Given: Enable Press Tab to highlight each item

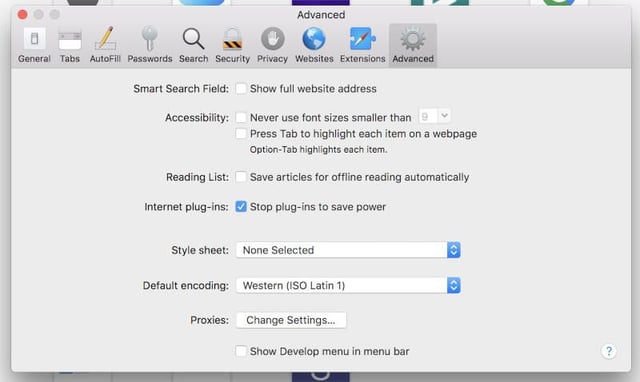Looking at the screenshot, I should [x=241, y=133].
